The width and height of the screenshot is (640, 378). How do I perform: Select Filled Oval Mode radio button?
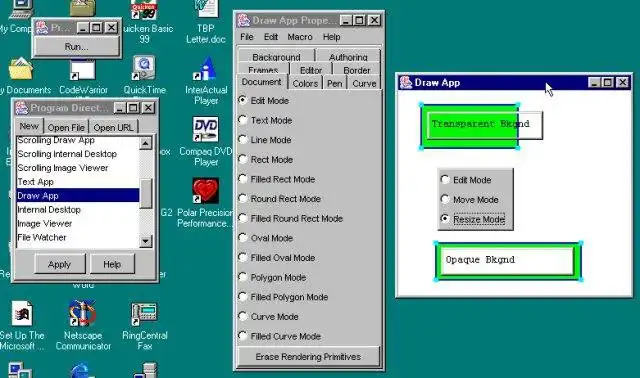242,257
